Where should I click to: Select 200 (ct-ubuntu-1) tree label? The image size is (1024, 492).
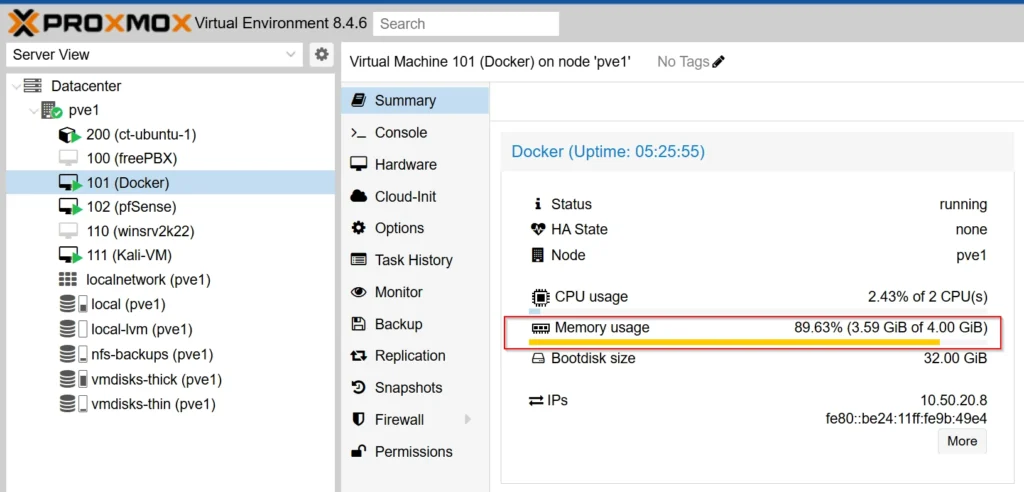(x=141, y=135)
